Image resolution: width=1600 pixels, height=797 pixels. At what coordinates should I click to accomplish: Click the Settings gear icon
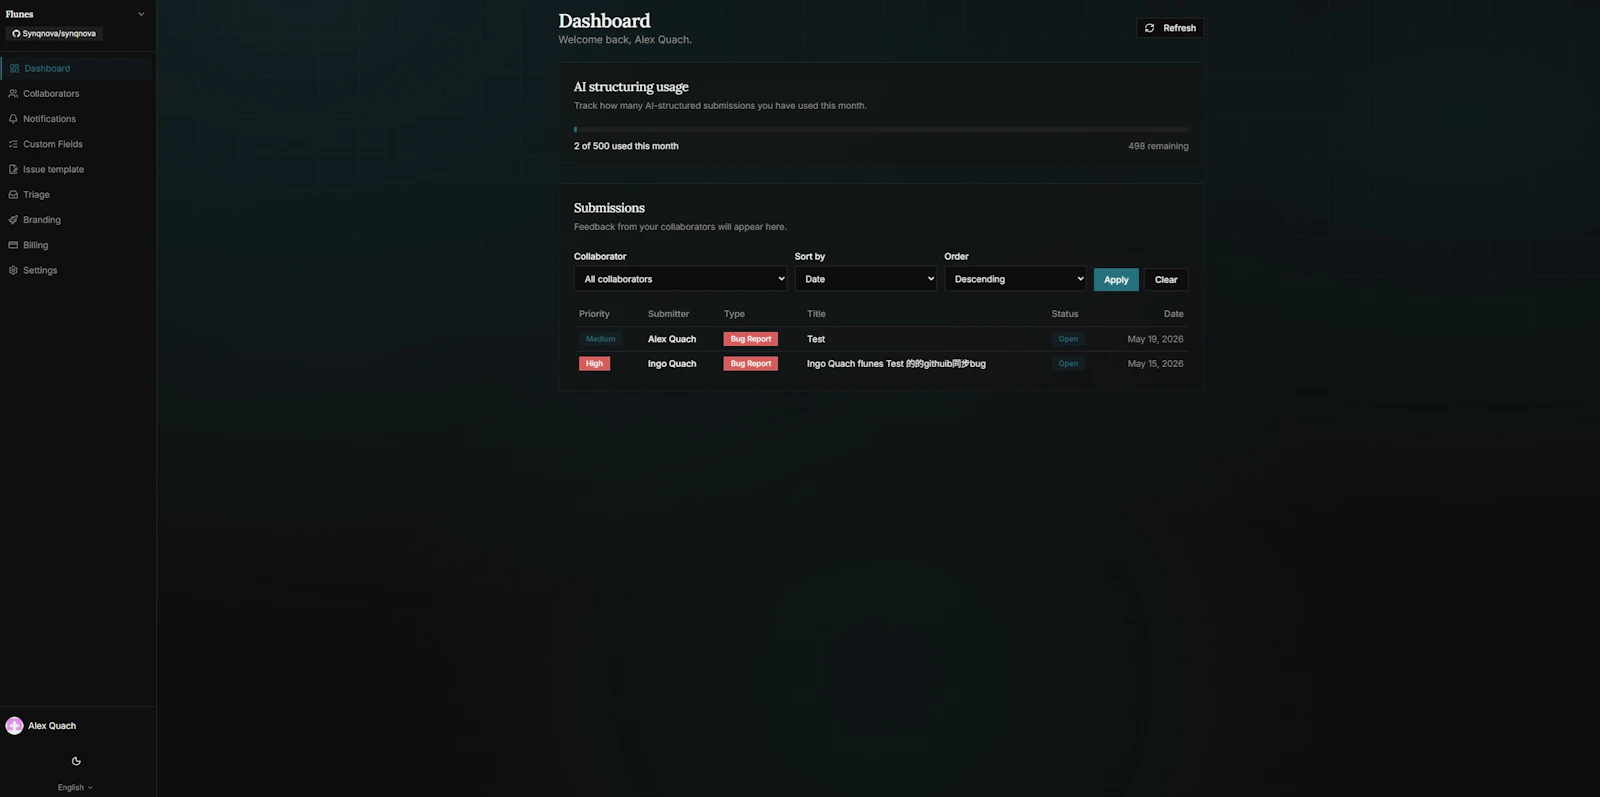[13, 271]
